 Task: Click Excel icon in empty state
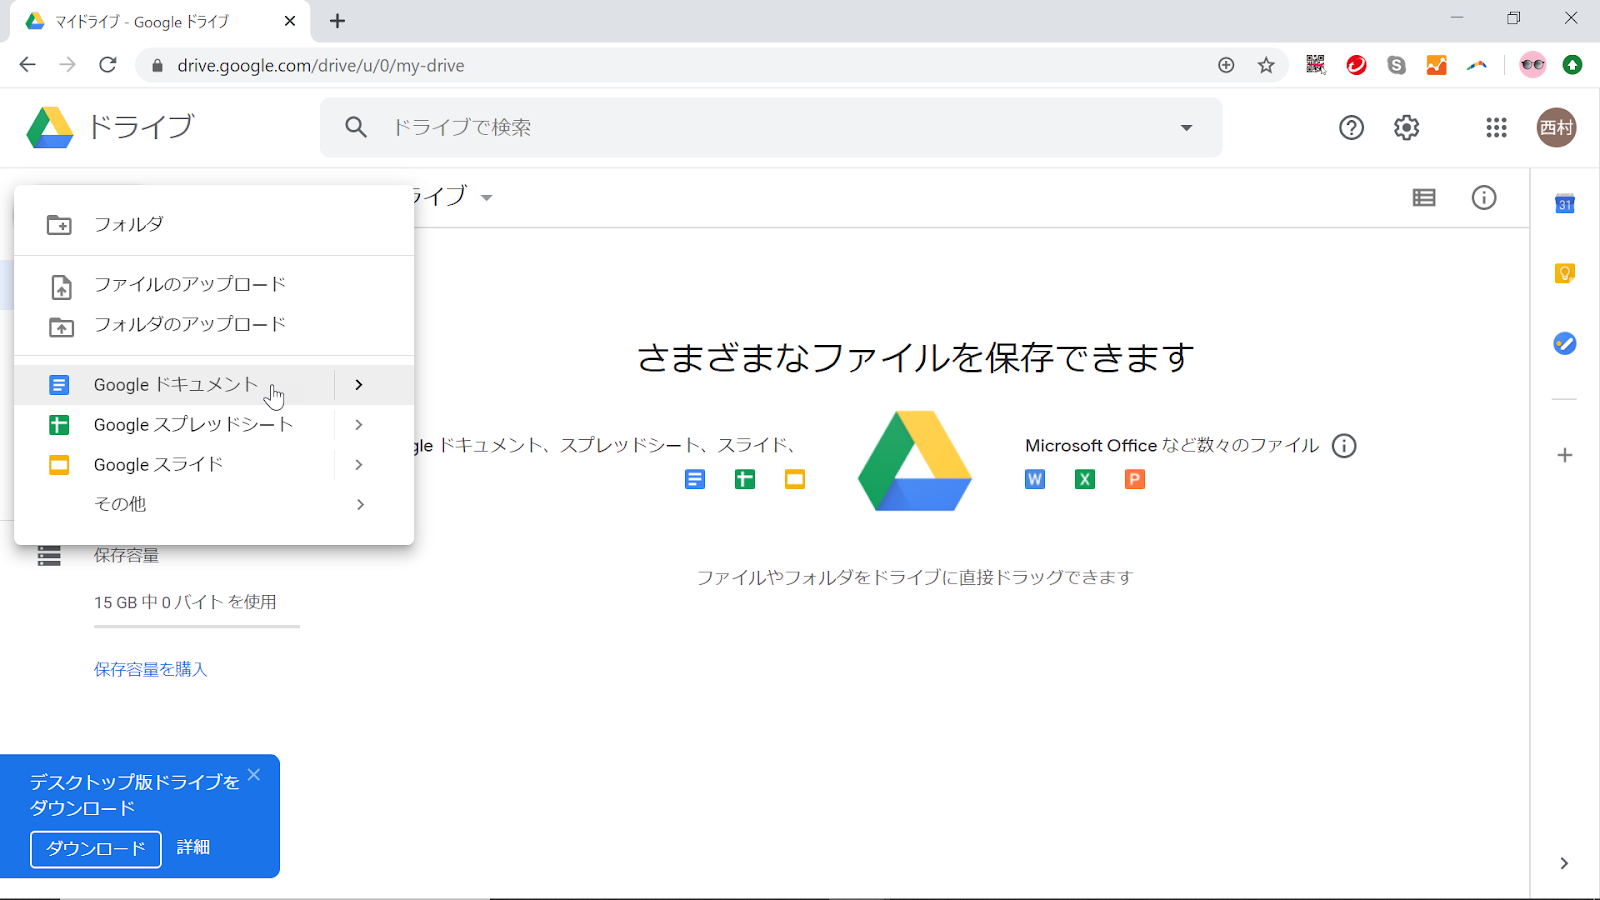[1085, 480]
